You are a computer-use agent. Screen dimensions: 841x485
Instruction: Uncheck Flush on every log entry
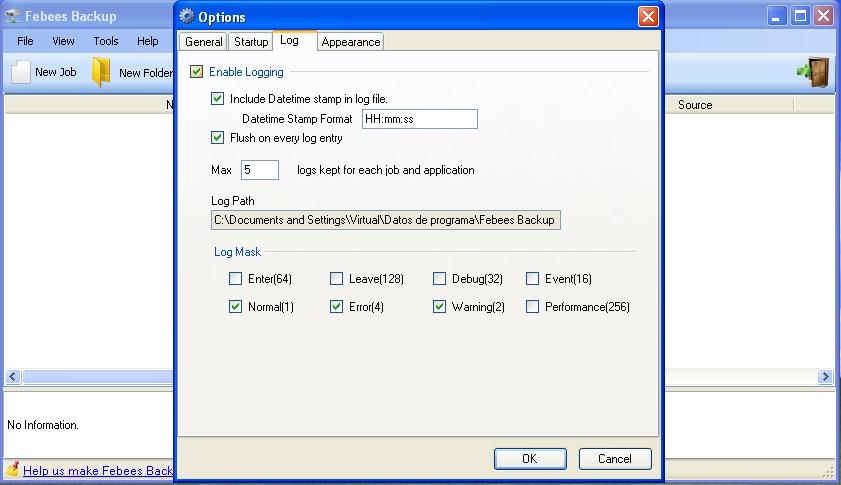point(217,137)
